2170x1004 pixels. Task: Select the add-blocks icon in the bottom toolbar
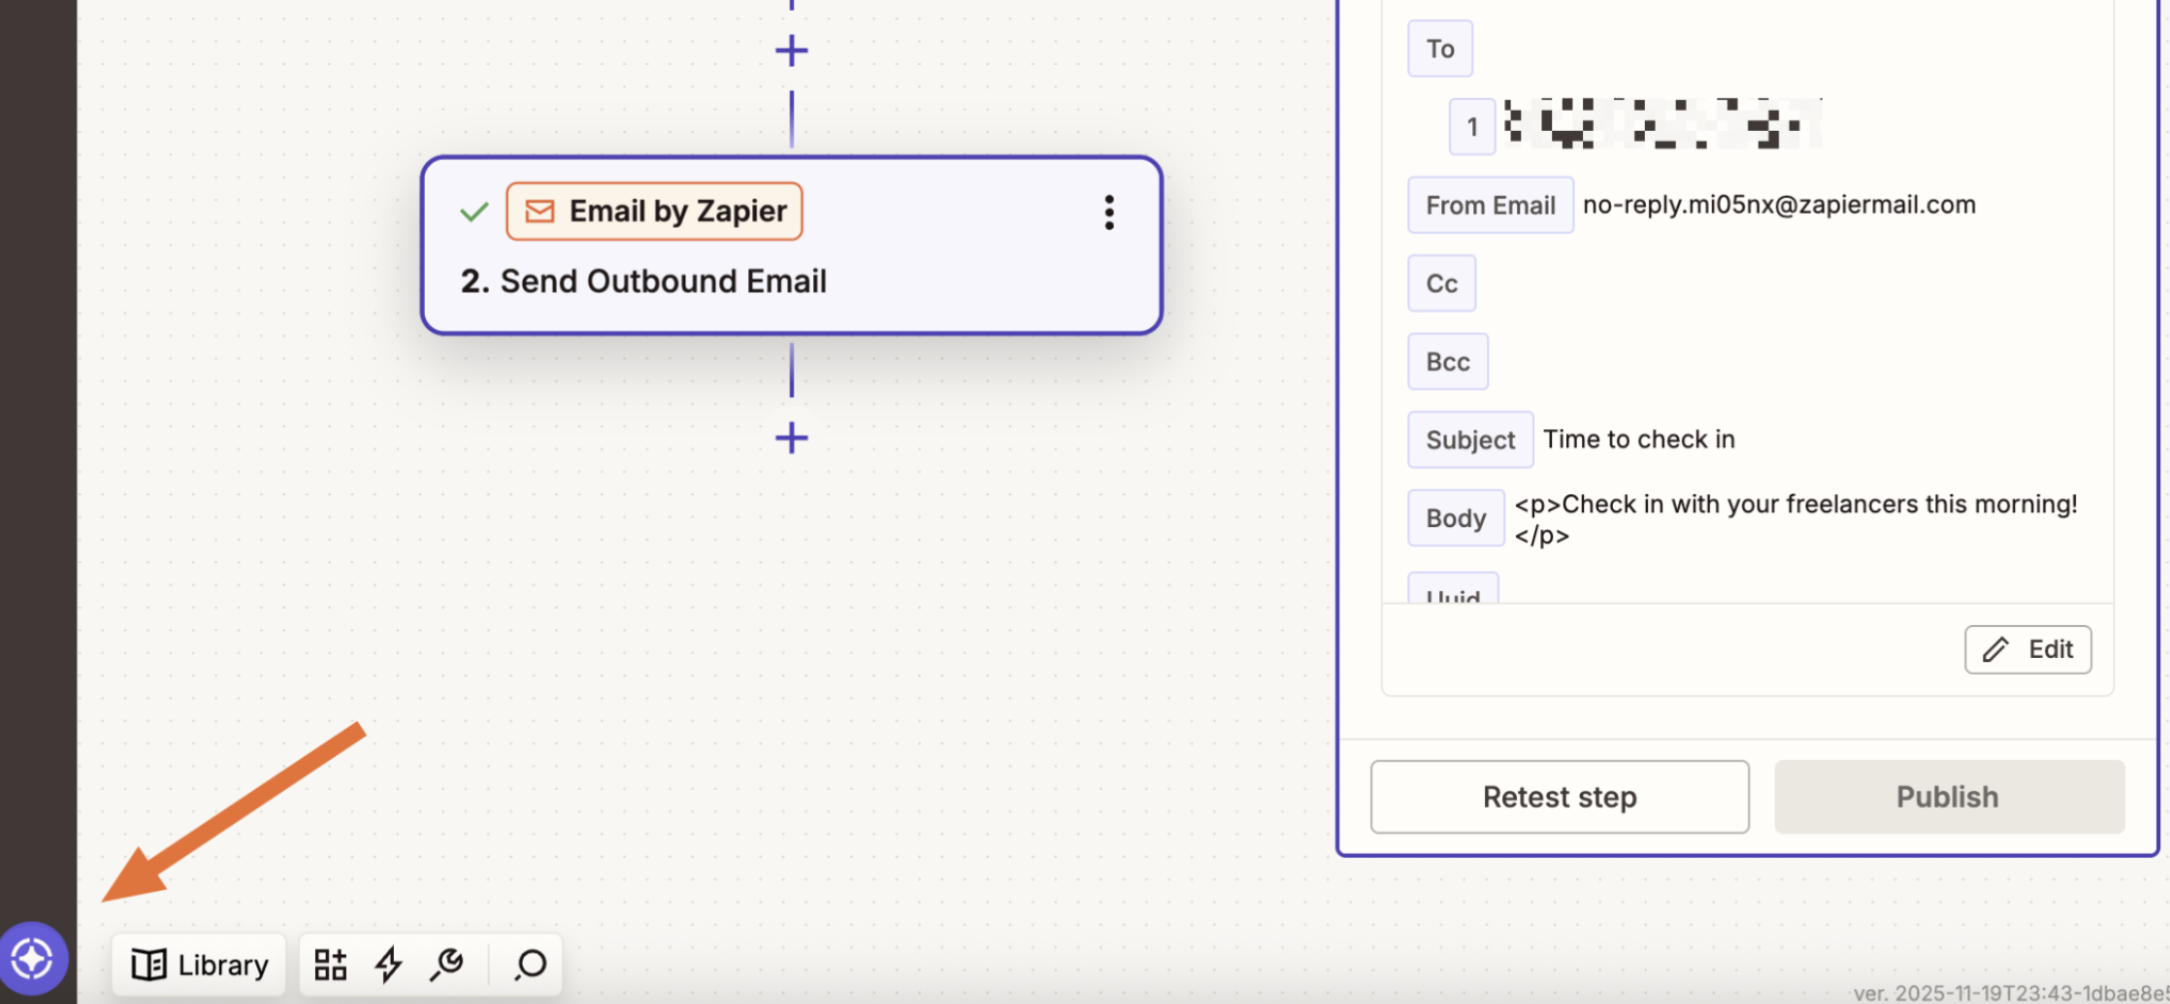point(330,963)
